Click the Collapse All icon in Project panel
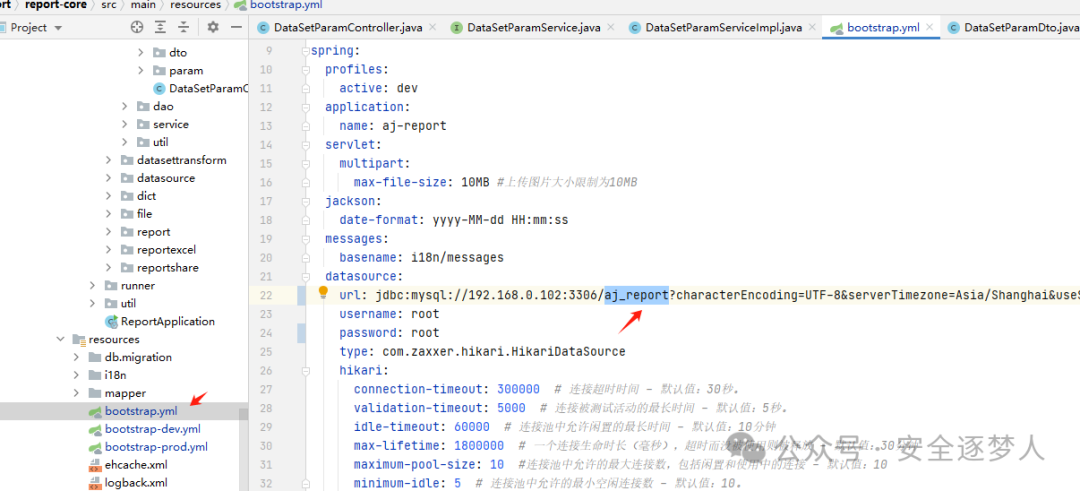 coord(183,28)
